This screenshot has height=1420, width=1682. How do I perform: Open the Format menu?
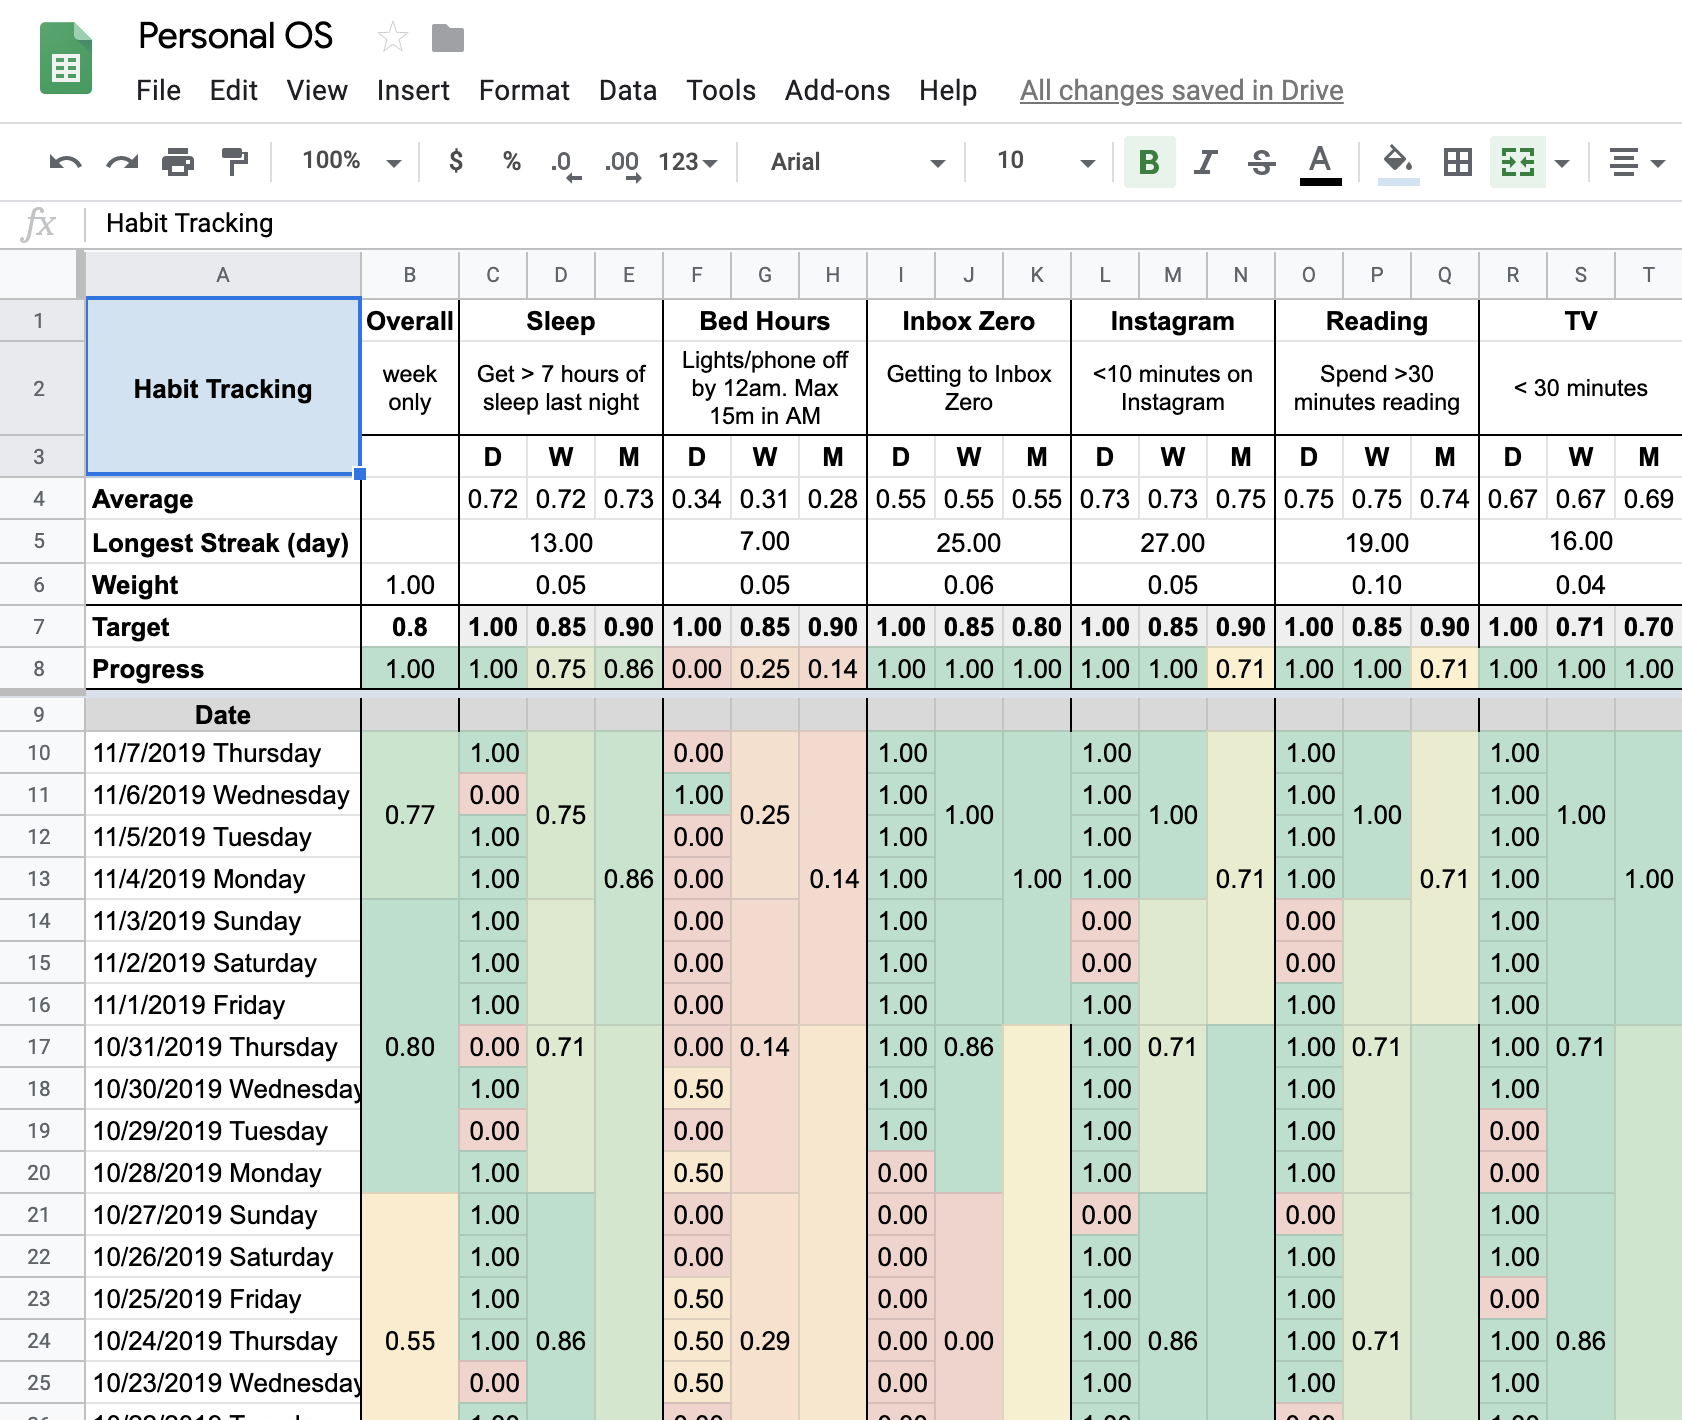(524, 90)
